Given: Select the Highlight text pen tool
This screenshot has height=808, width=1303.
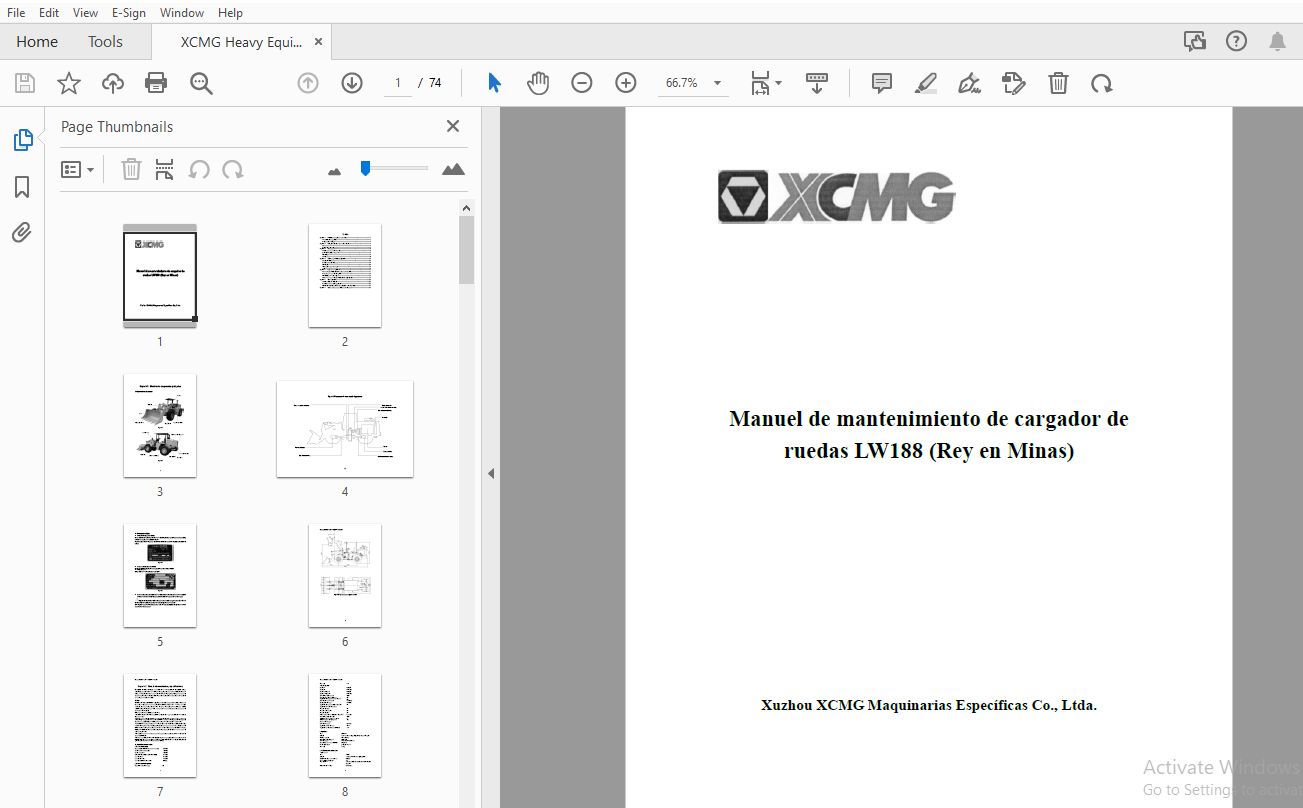Looking at the screenshot, I should click(926, 83).
